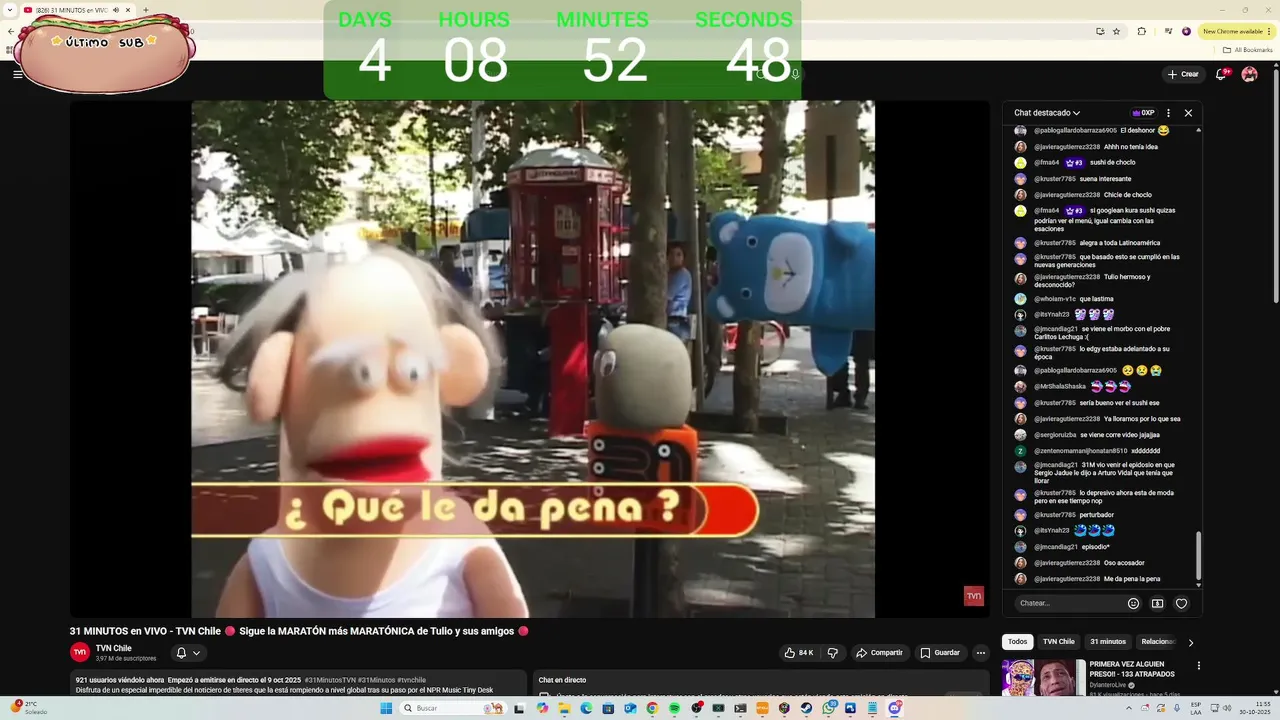
Task: Click the install app icon in address bar
Action: pyautogui.click(x=1099, y=31)
